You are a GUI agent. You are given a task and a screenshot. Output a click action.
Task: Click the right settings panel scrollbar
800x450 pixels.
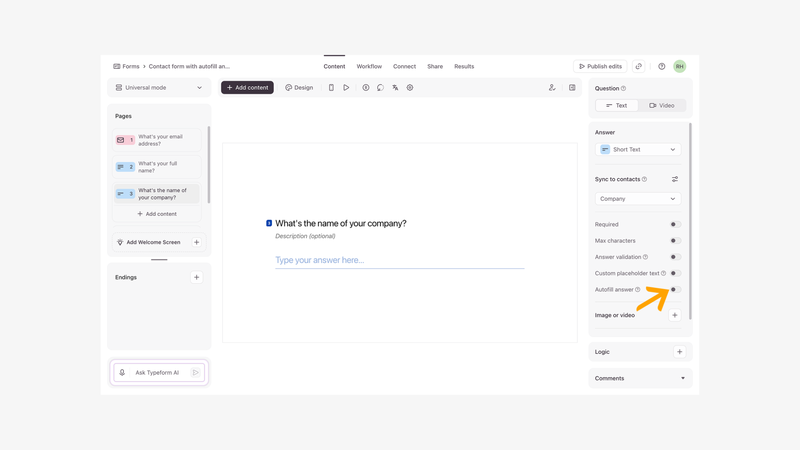pos(690,221)
